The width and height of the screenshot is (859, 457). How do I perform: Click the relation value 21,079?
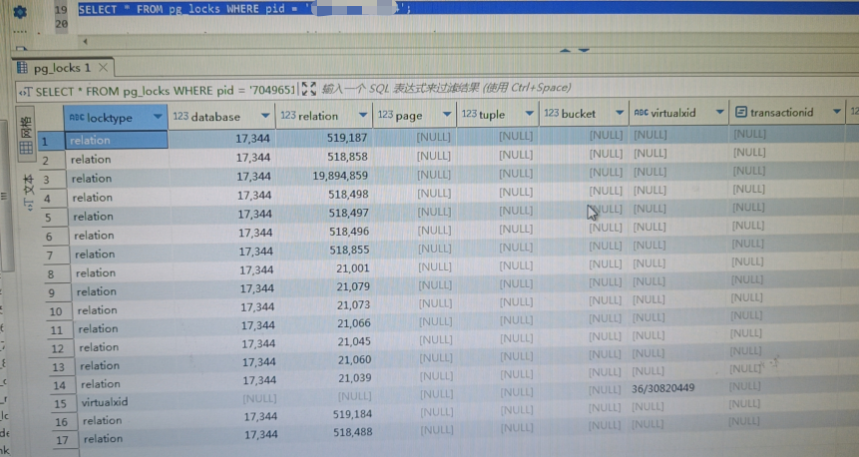point(353,287)
